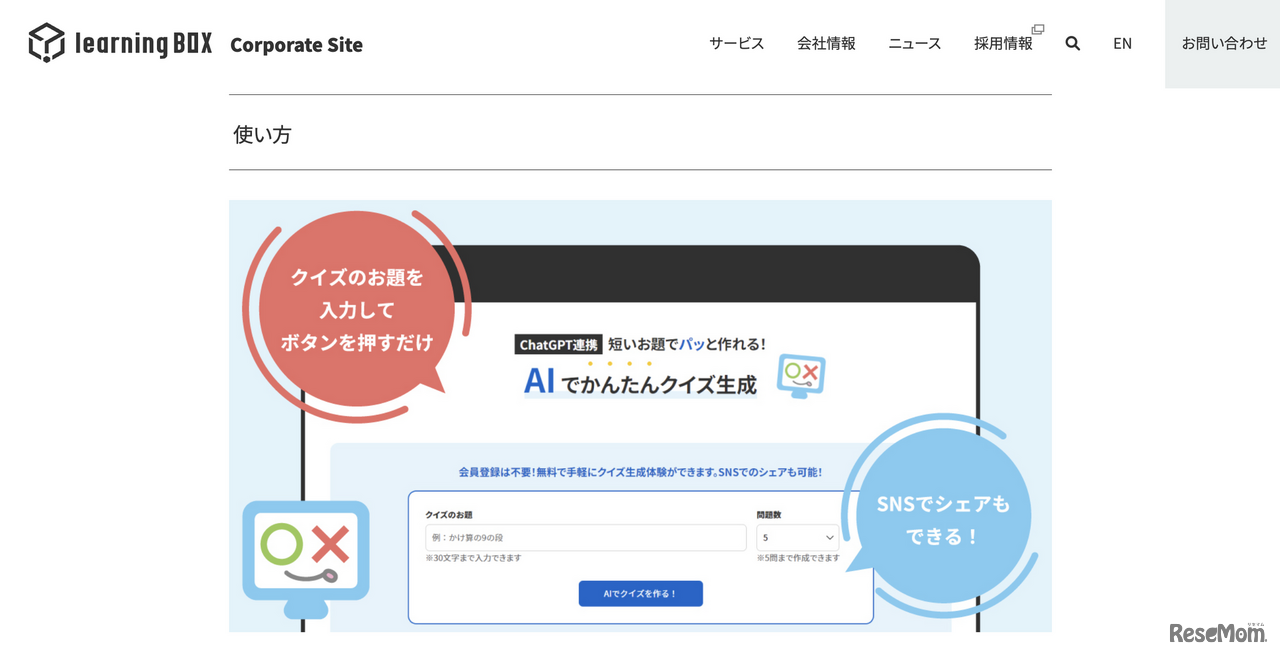This screenshot has height=656, width=1280.
Task: Click the 短いお題でパッと作れる！ tagline
Action: tap(687, 344)
